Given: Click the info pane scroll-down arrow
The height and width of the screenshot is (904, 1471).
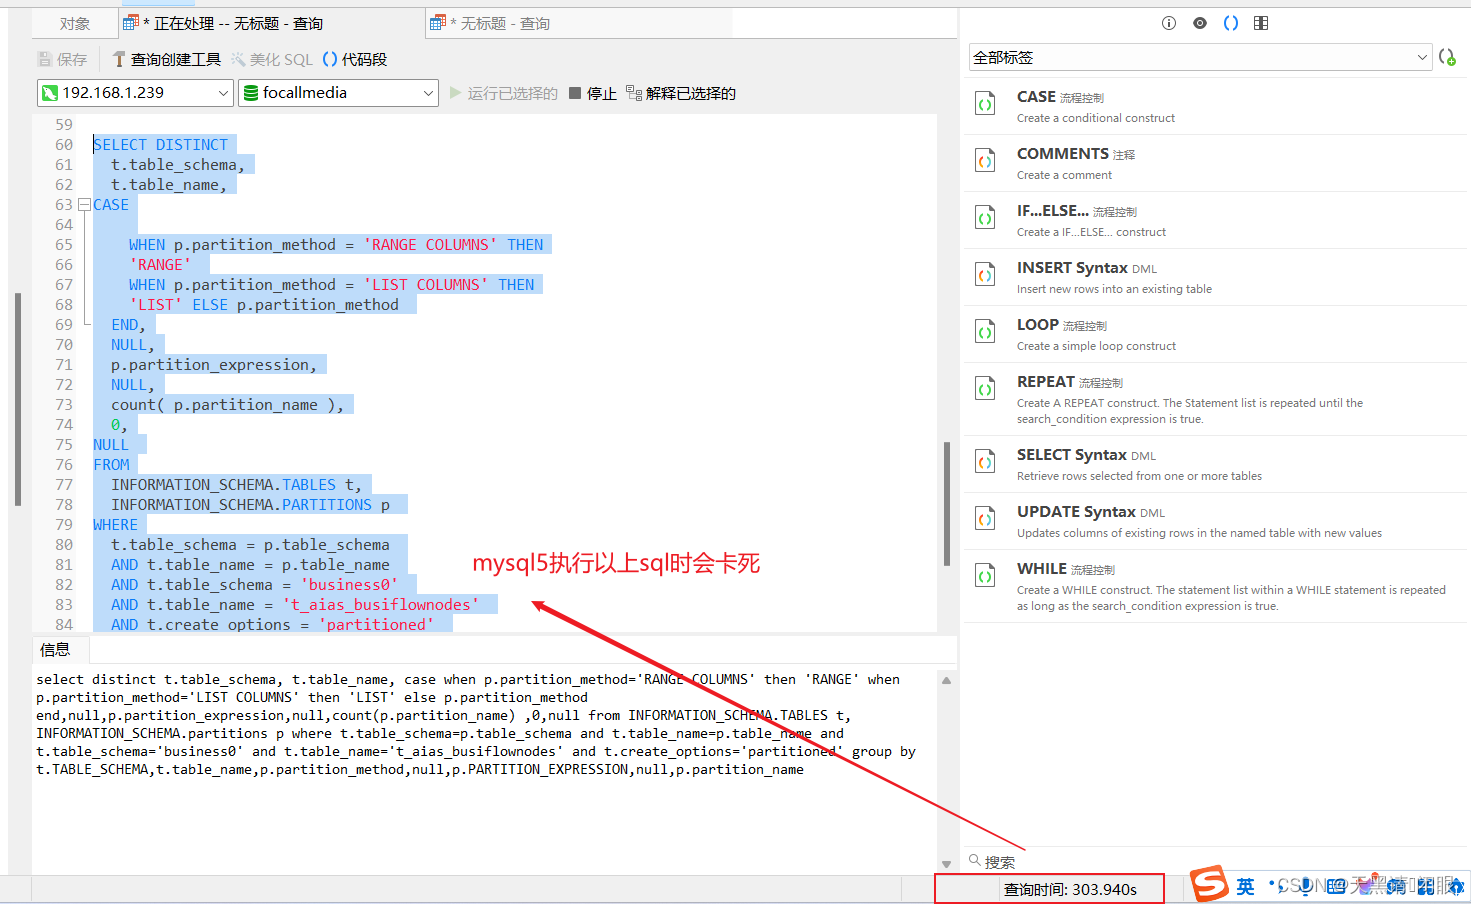Looking at the screenshot, I should pos(946,864).
